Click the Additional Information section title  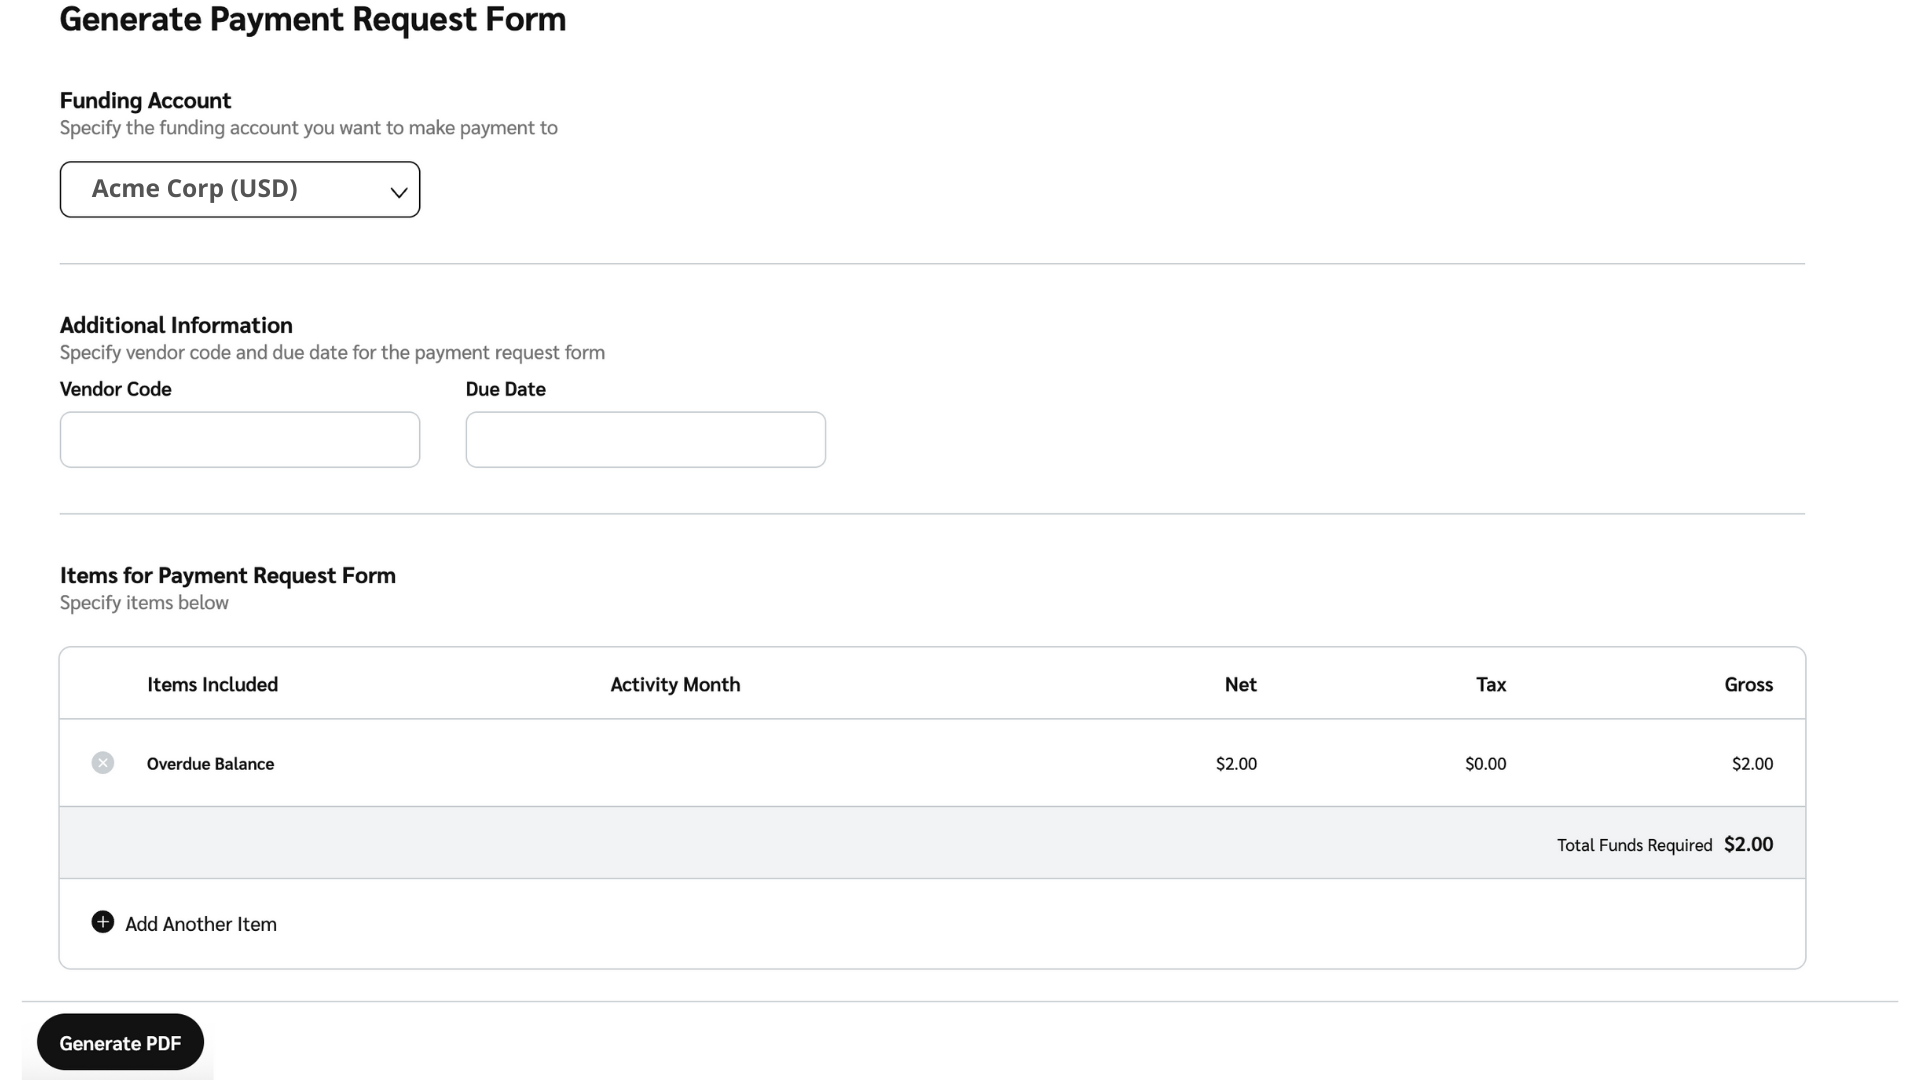(x=176, y=326)
